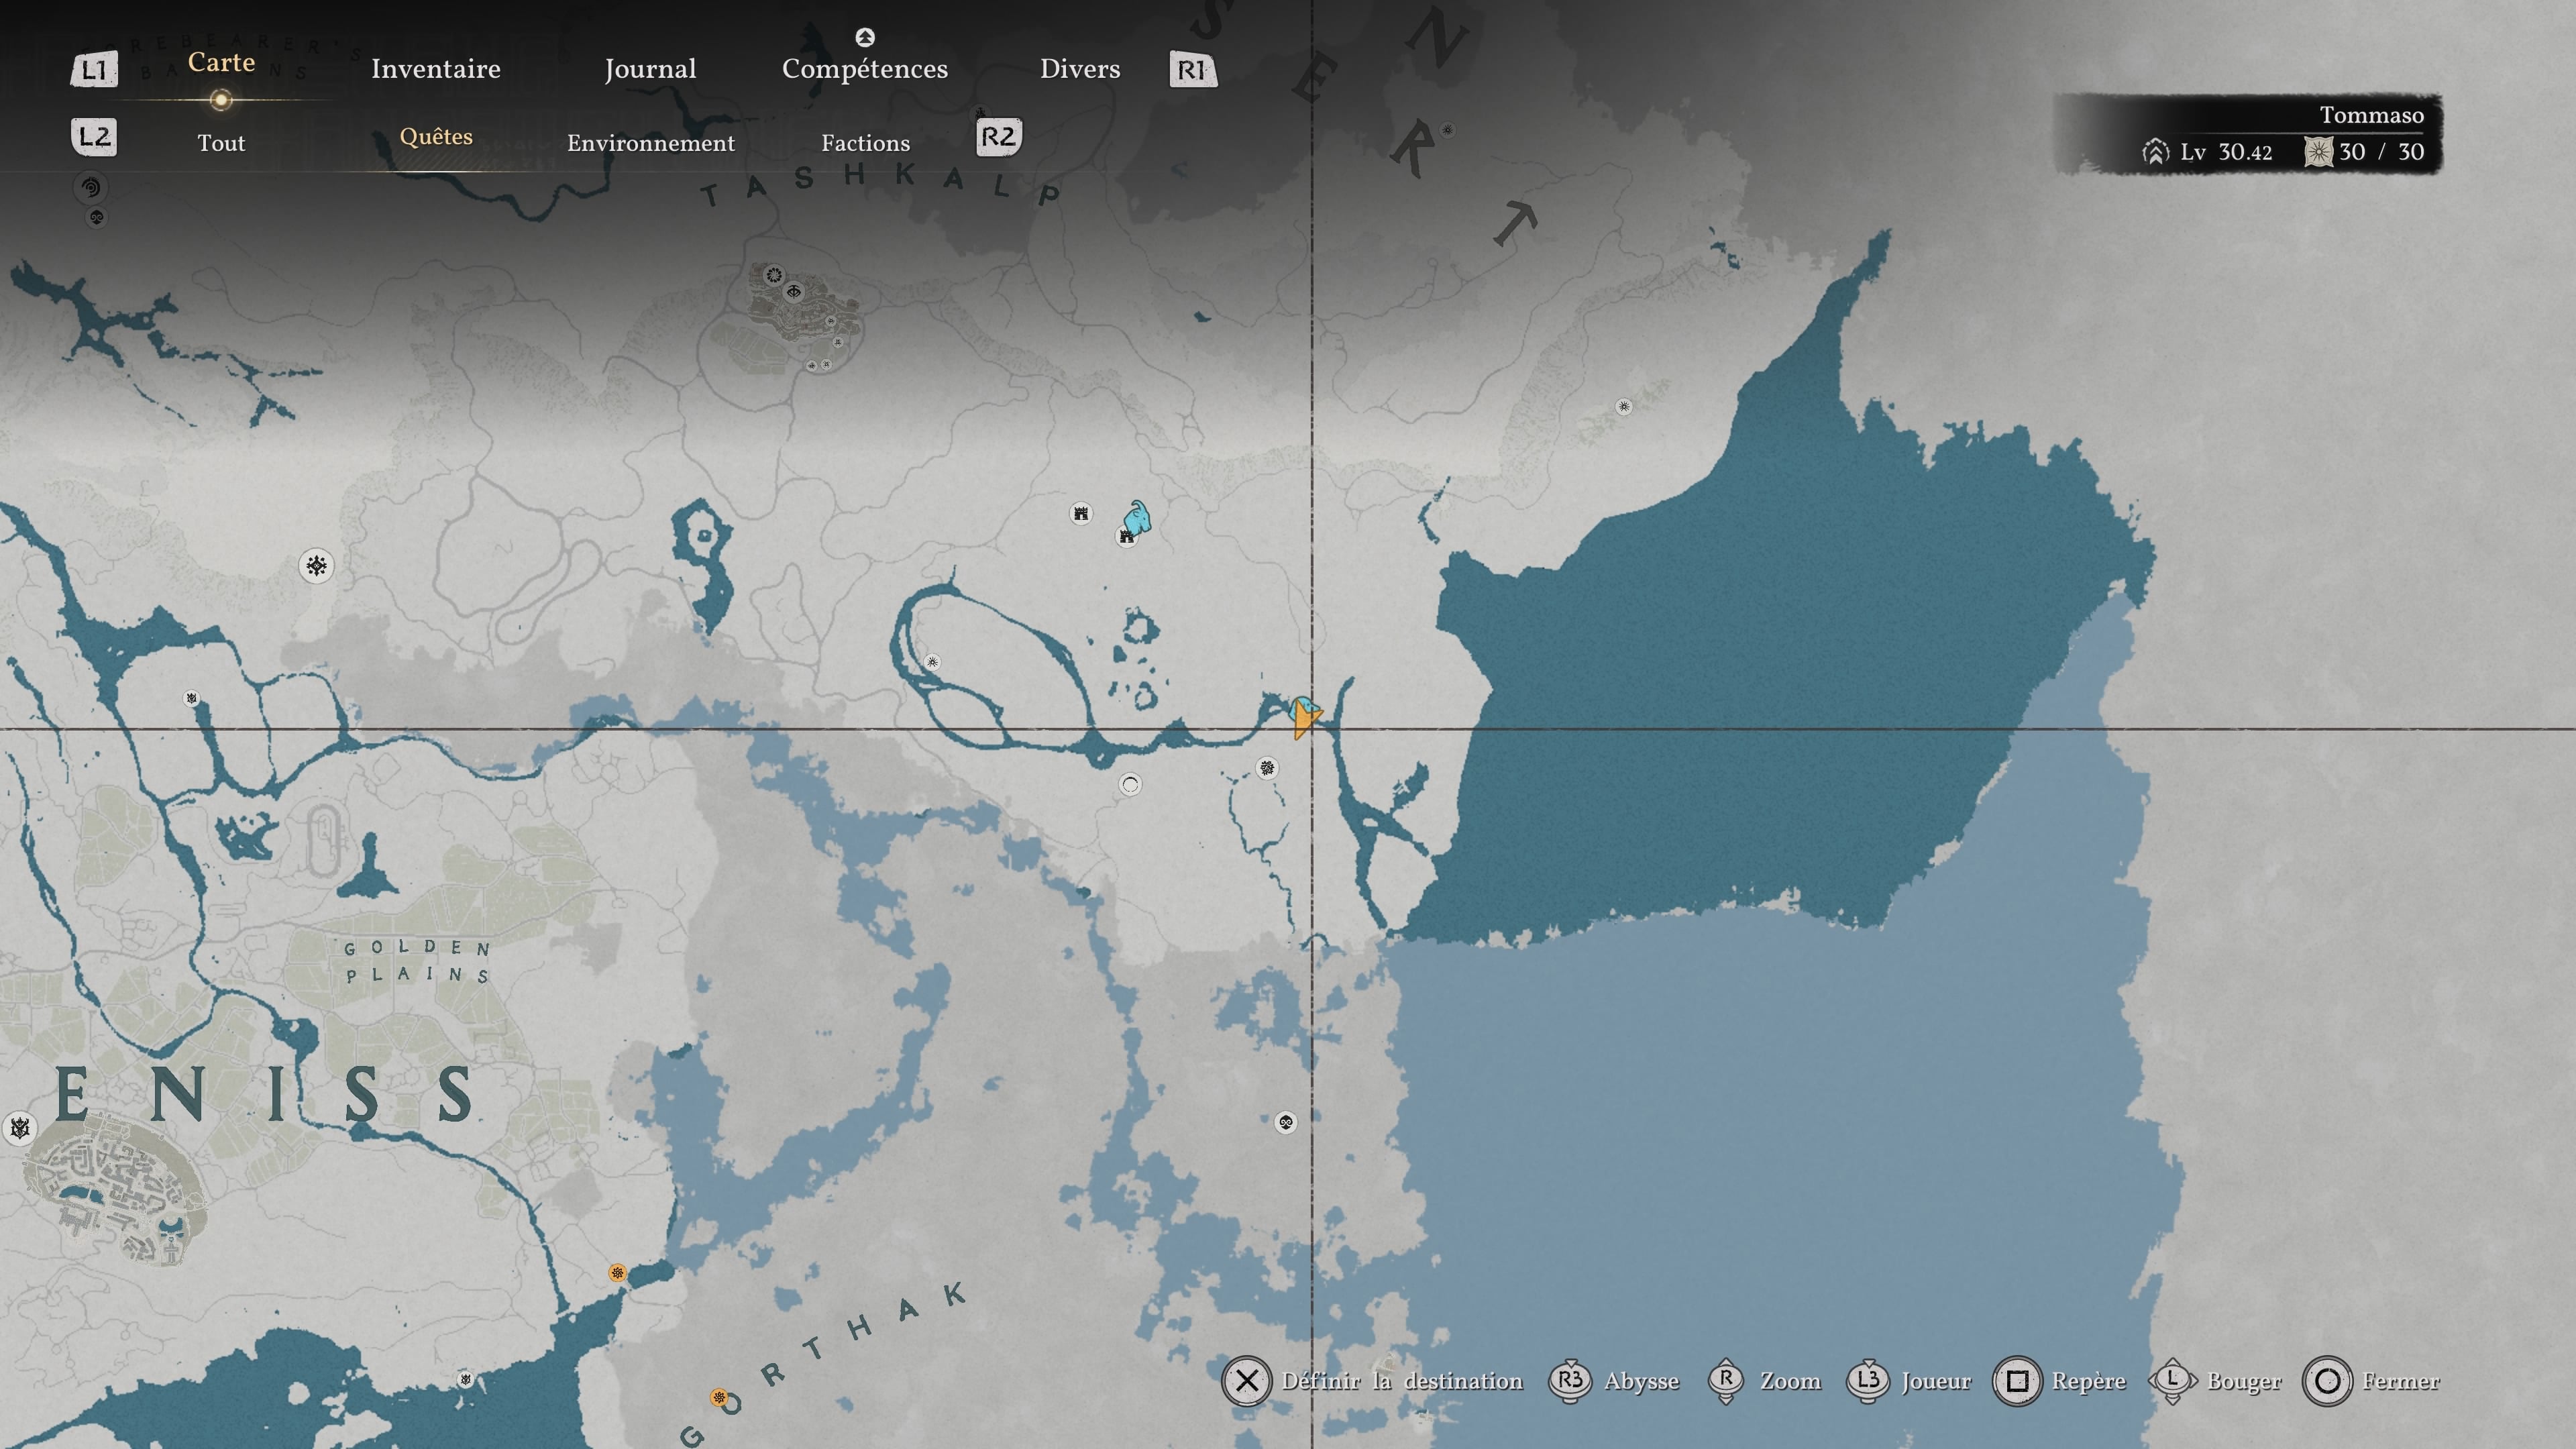Click the R2 next-filter button
The height and width of the screenshot is (1449, 2576).
coord(999,137)
